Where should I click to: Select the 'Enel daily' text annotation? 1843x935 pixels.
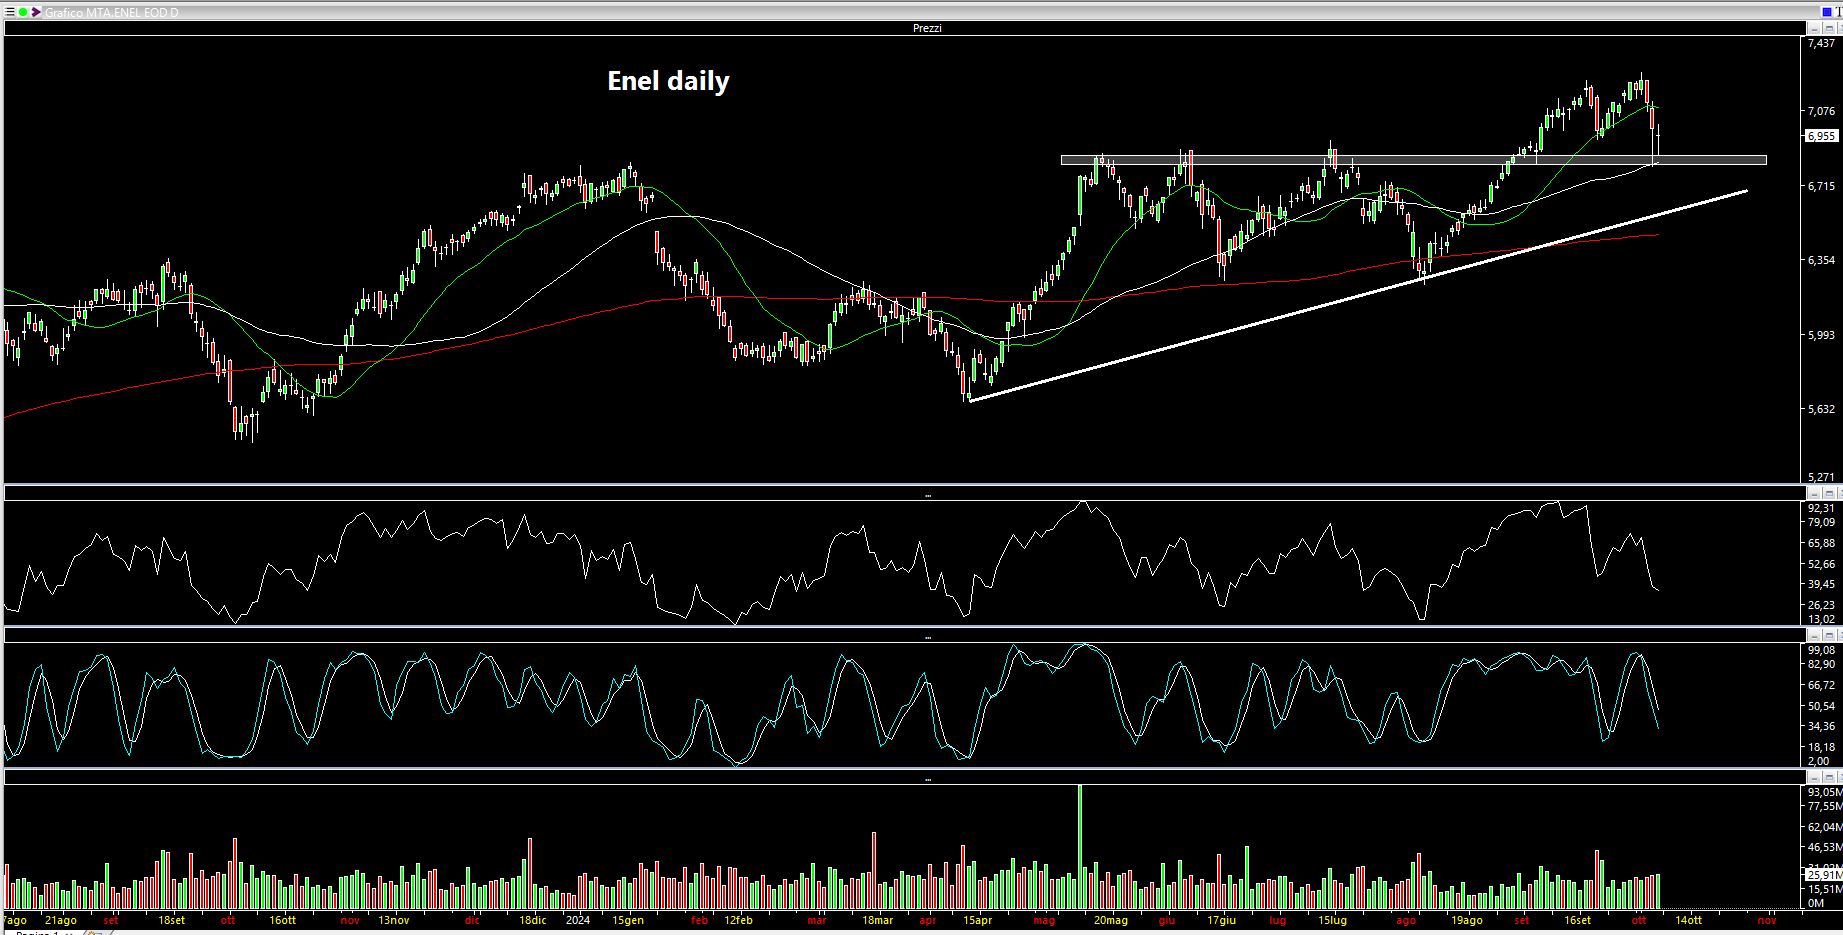click(x=668, y=81)
